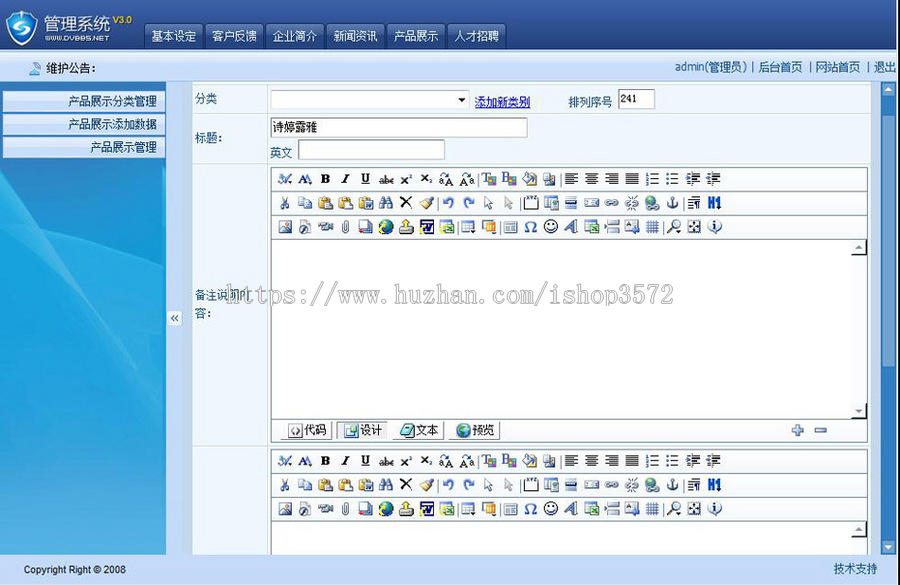The width and height of the screenshot is (900, 585).
Task: Open the 客户反馈 menu tab
Action: (234, 36)
